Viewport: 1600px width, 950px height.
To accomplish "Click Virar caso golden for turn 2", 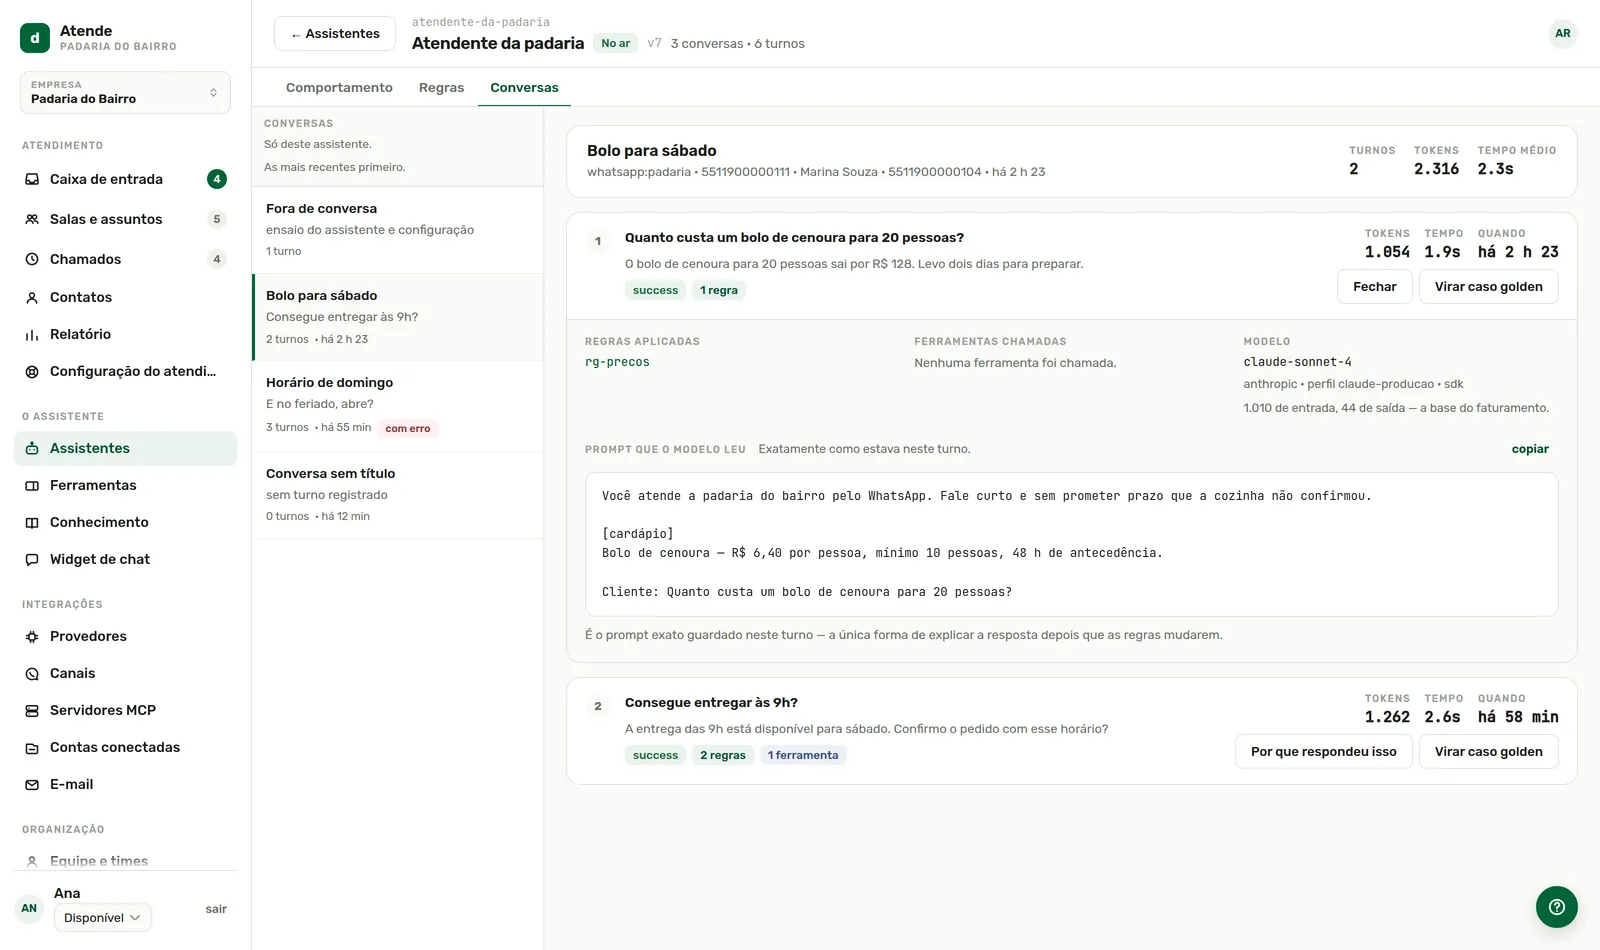I will [x=1488, y=751].
